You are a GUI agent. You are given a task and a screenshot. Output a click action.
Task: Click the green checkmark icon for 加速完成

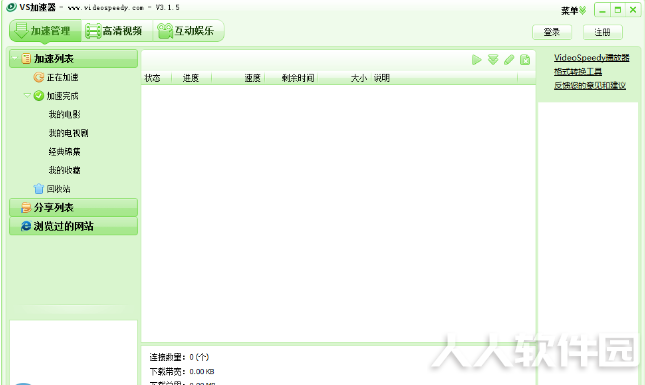coord(39,96)
